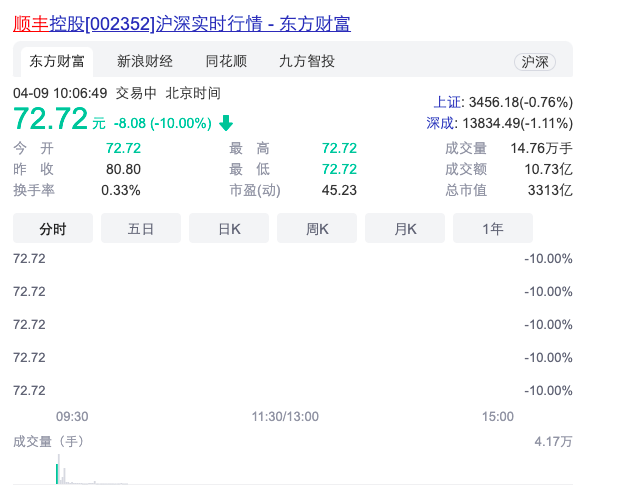Viewport: 624px width, 493px height.
Task: Open the 顺丰控股[002352] title link
Action: (x=182, y=24)
